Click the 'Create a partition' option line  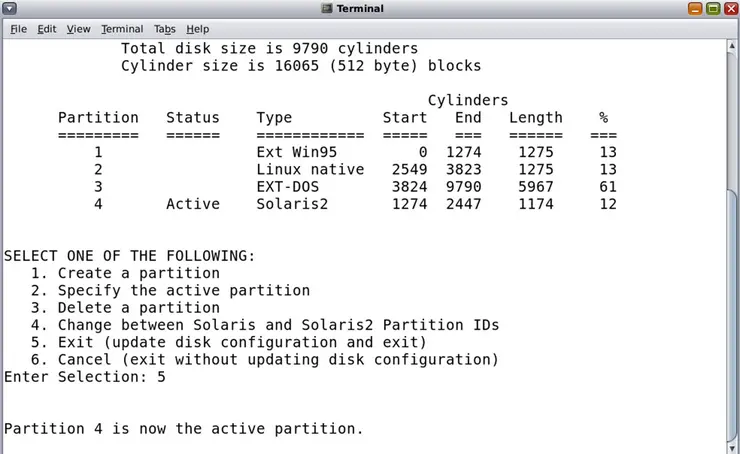point(138,273)
